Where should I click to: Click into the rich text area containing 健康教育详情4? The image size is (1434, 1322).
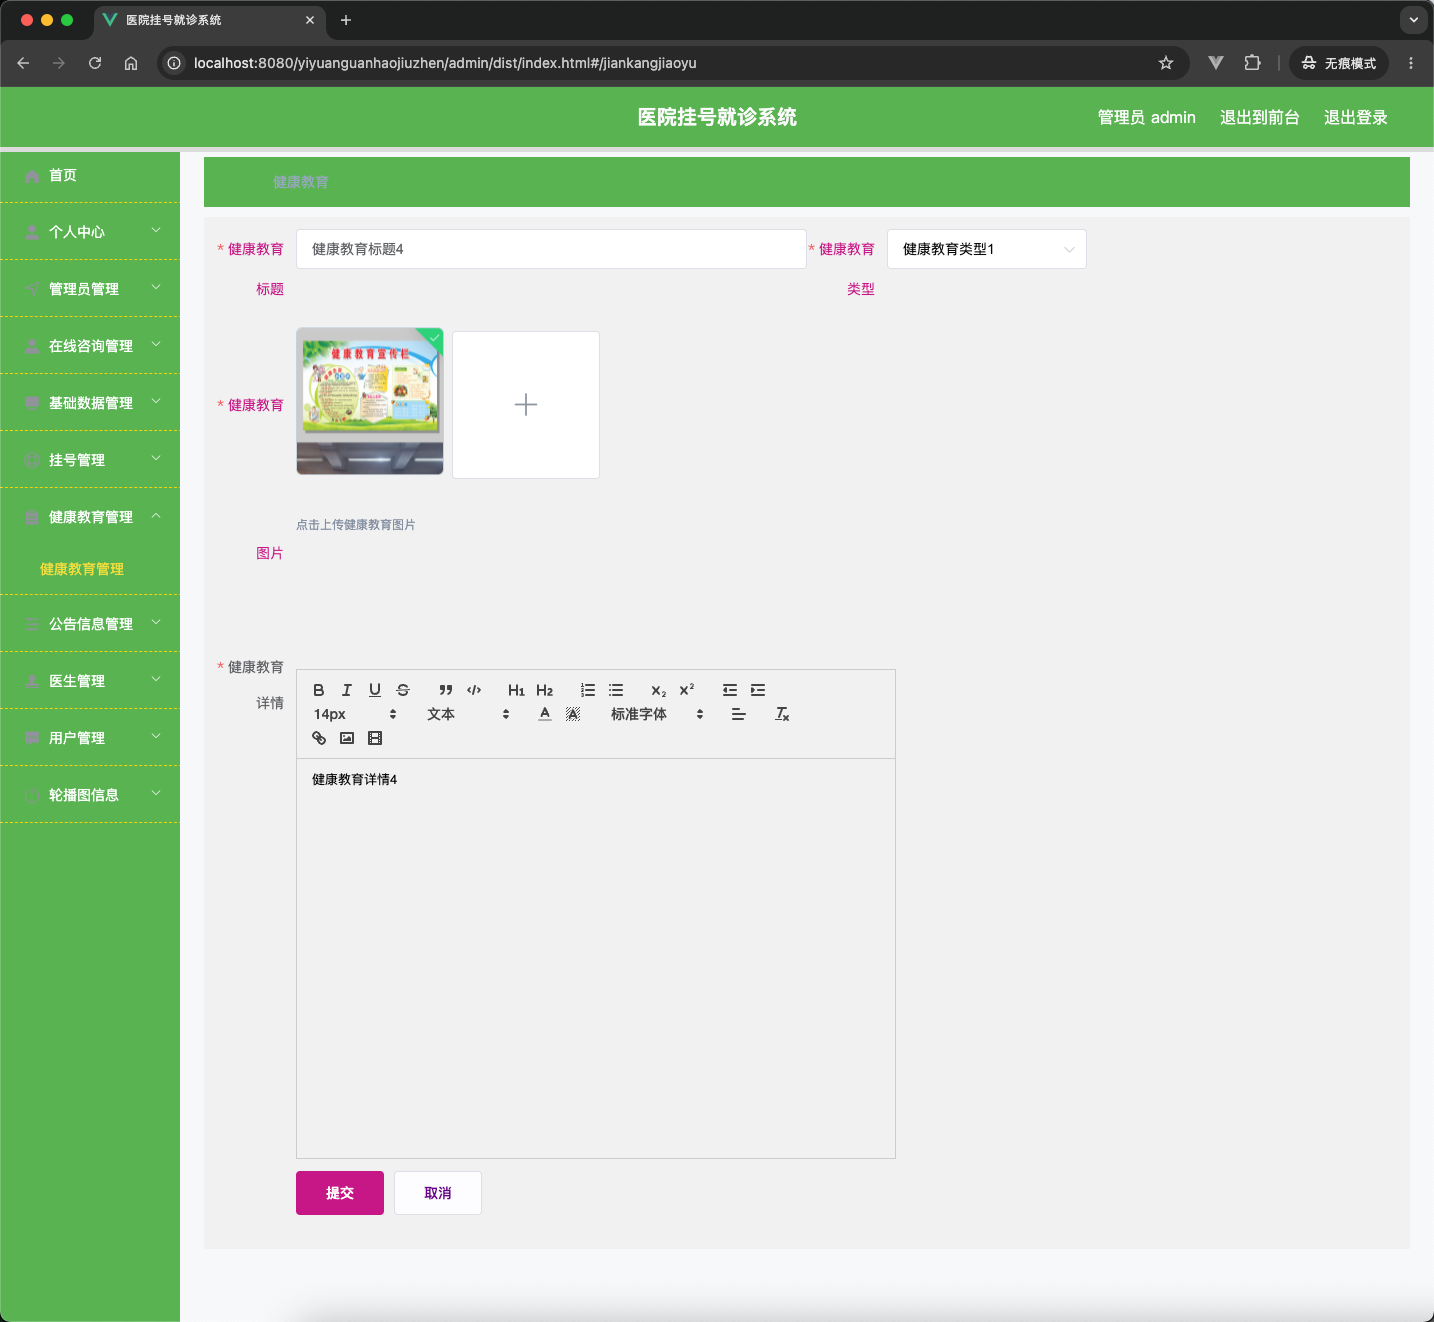point(596,958)
